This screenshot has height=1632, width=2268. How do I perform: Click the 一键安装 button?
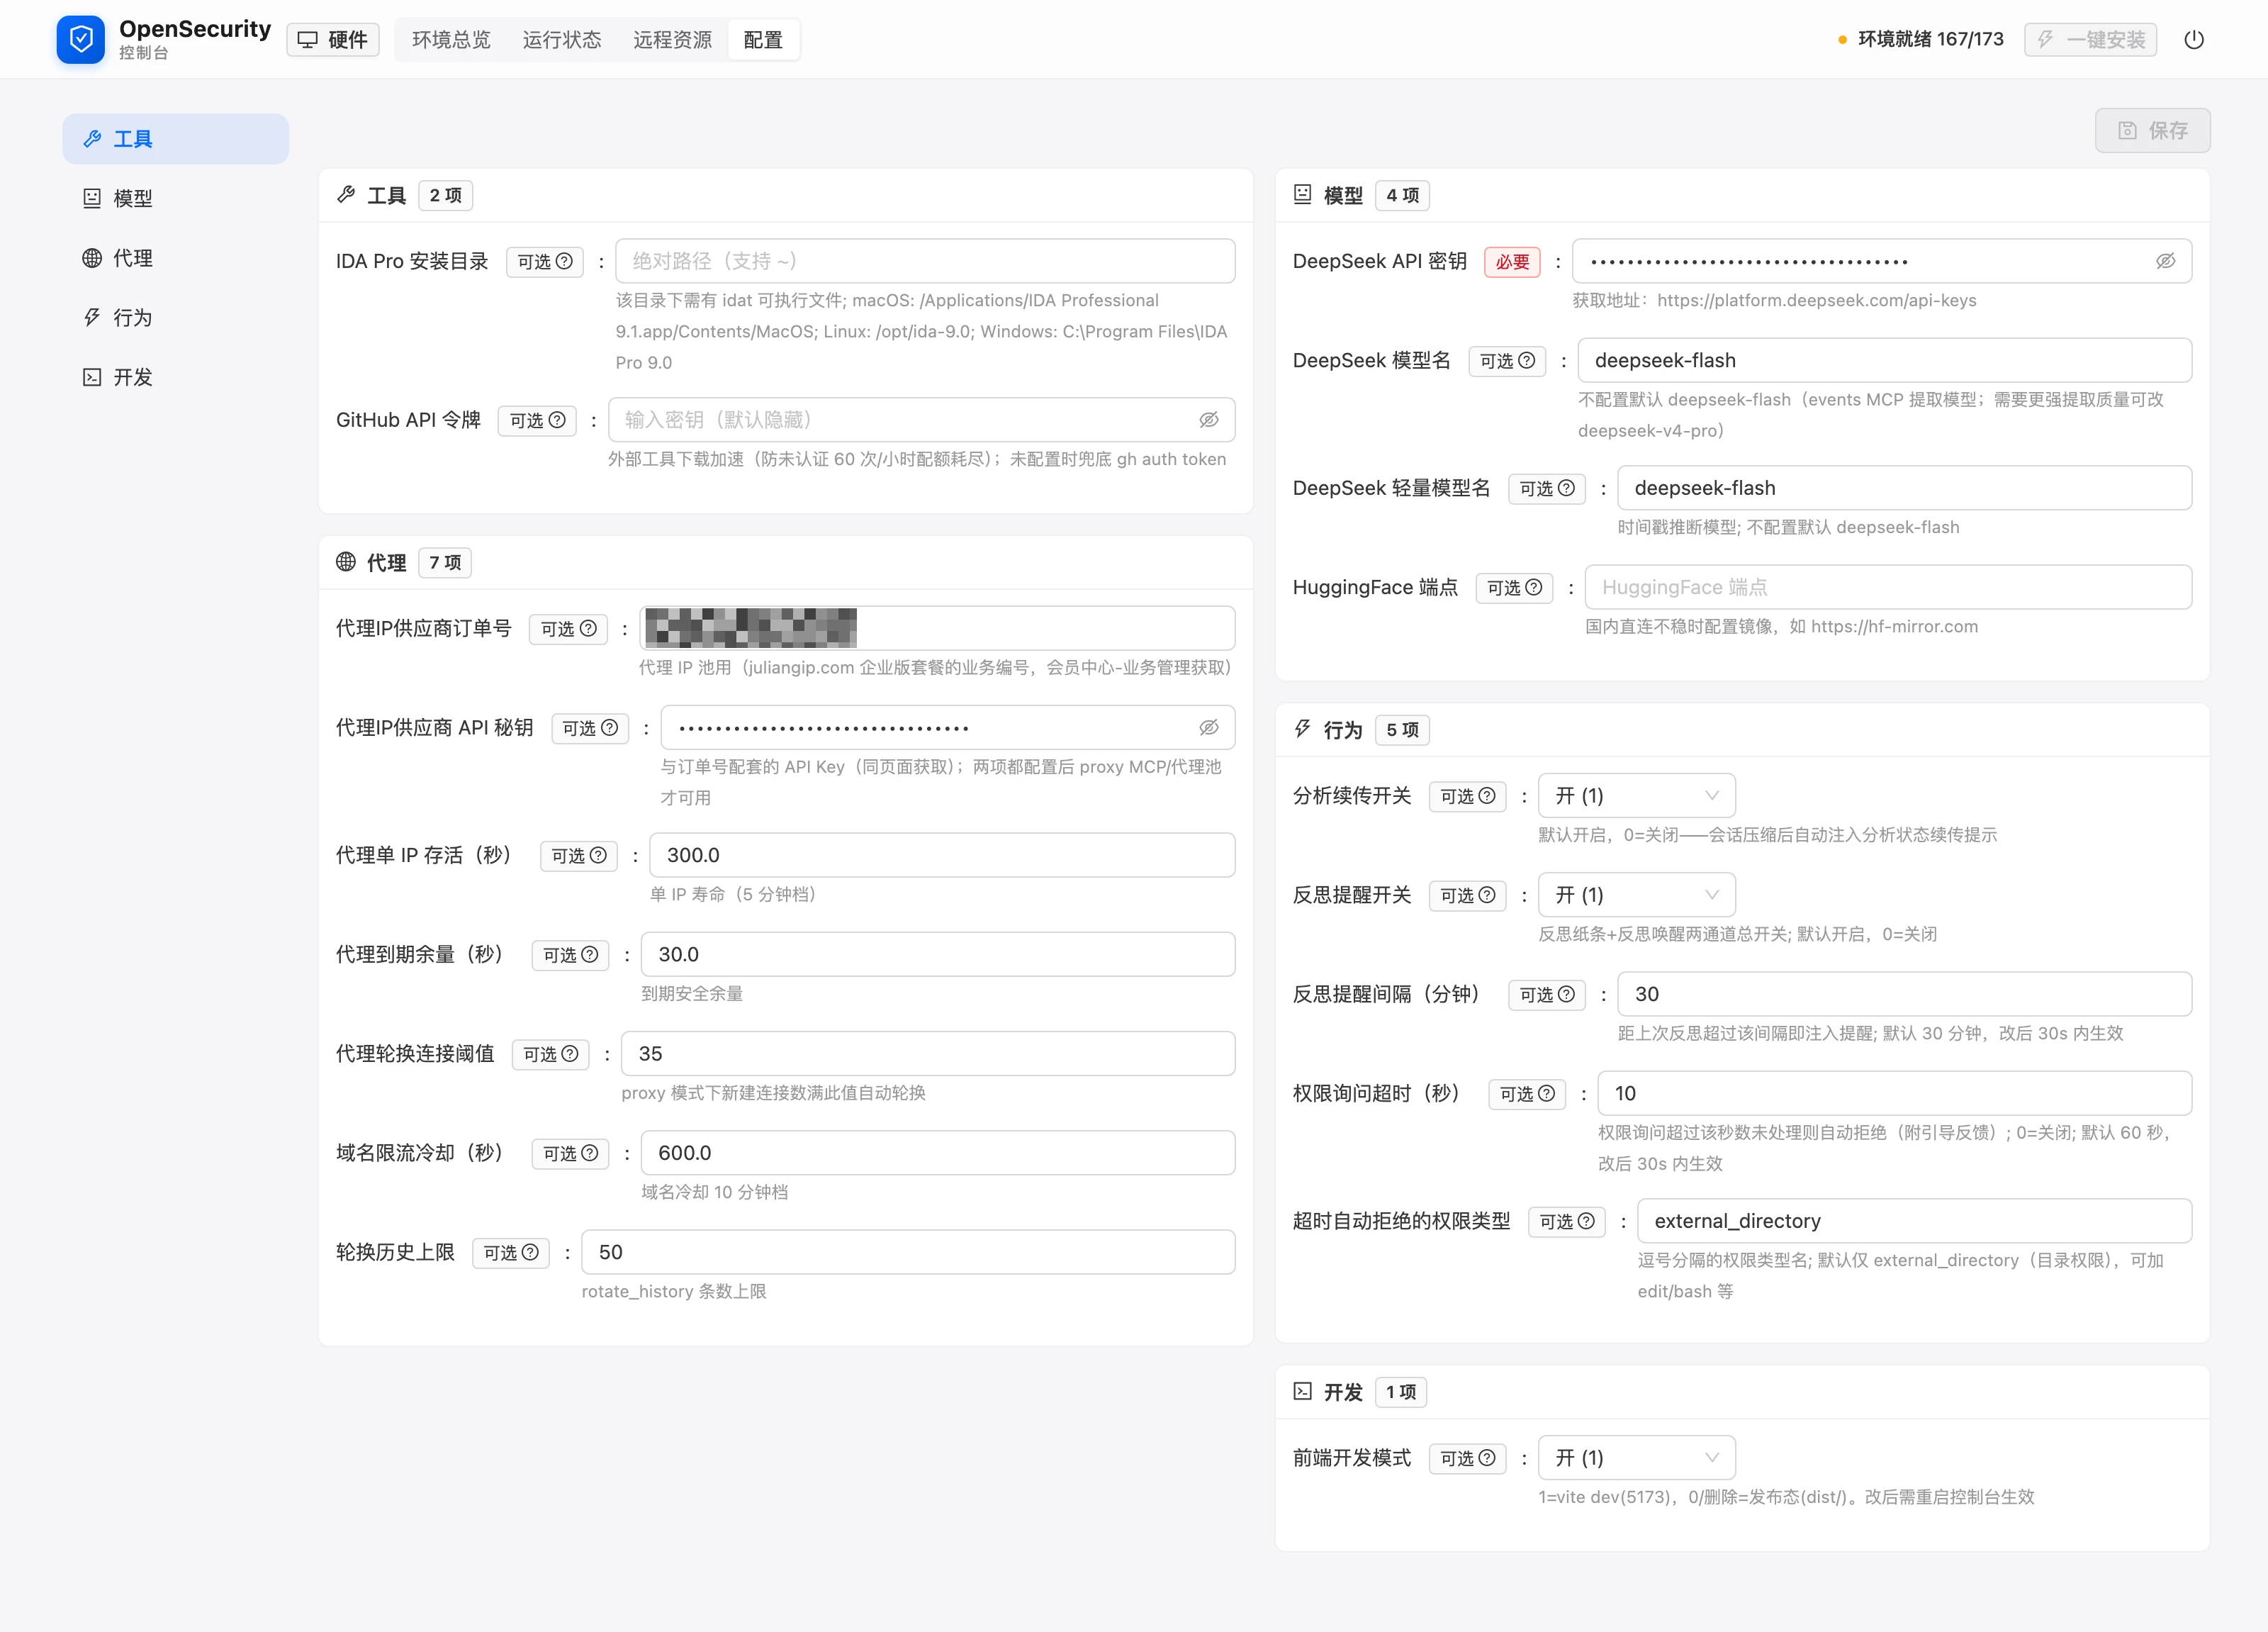click(x=2090, y=39)
